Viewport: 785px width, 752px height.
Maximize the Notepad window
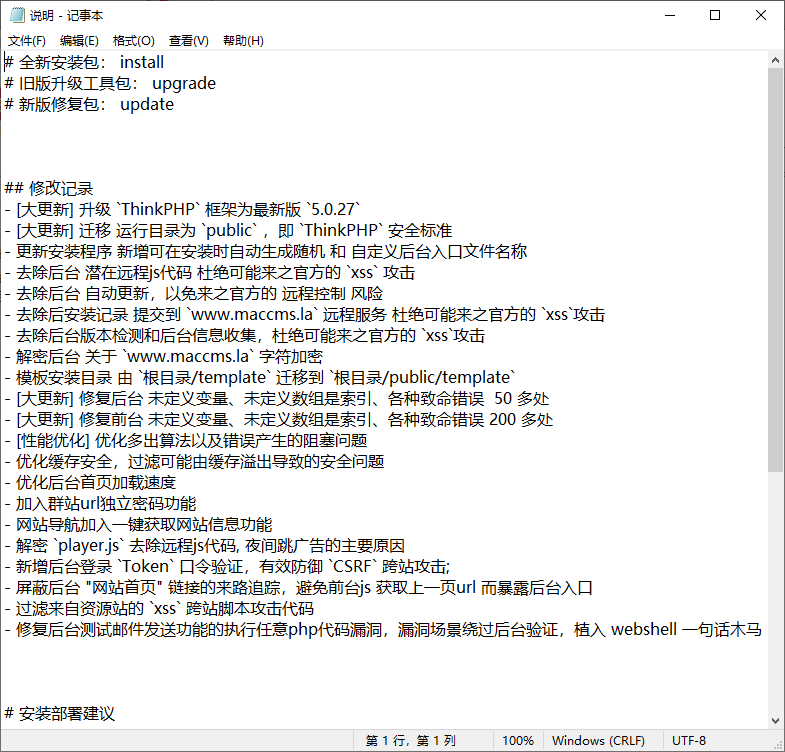[x=715, y=15]
